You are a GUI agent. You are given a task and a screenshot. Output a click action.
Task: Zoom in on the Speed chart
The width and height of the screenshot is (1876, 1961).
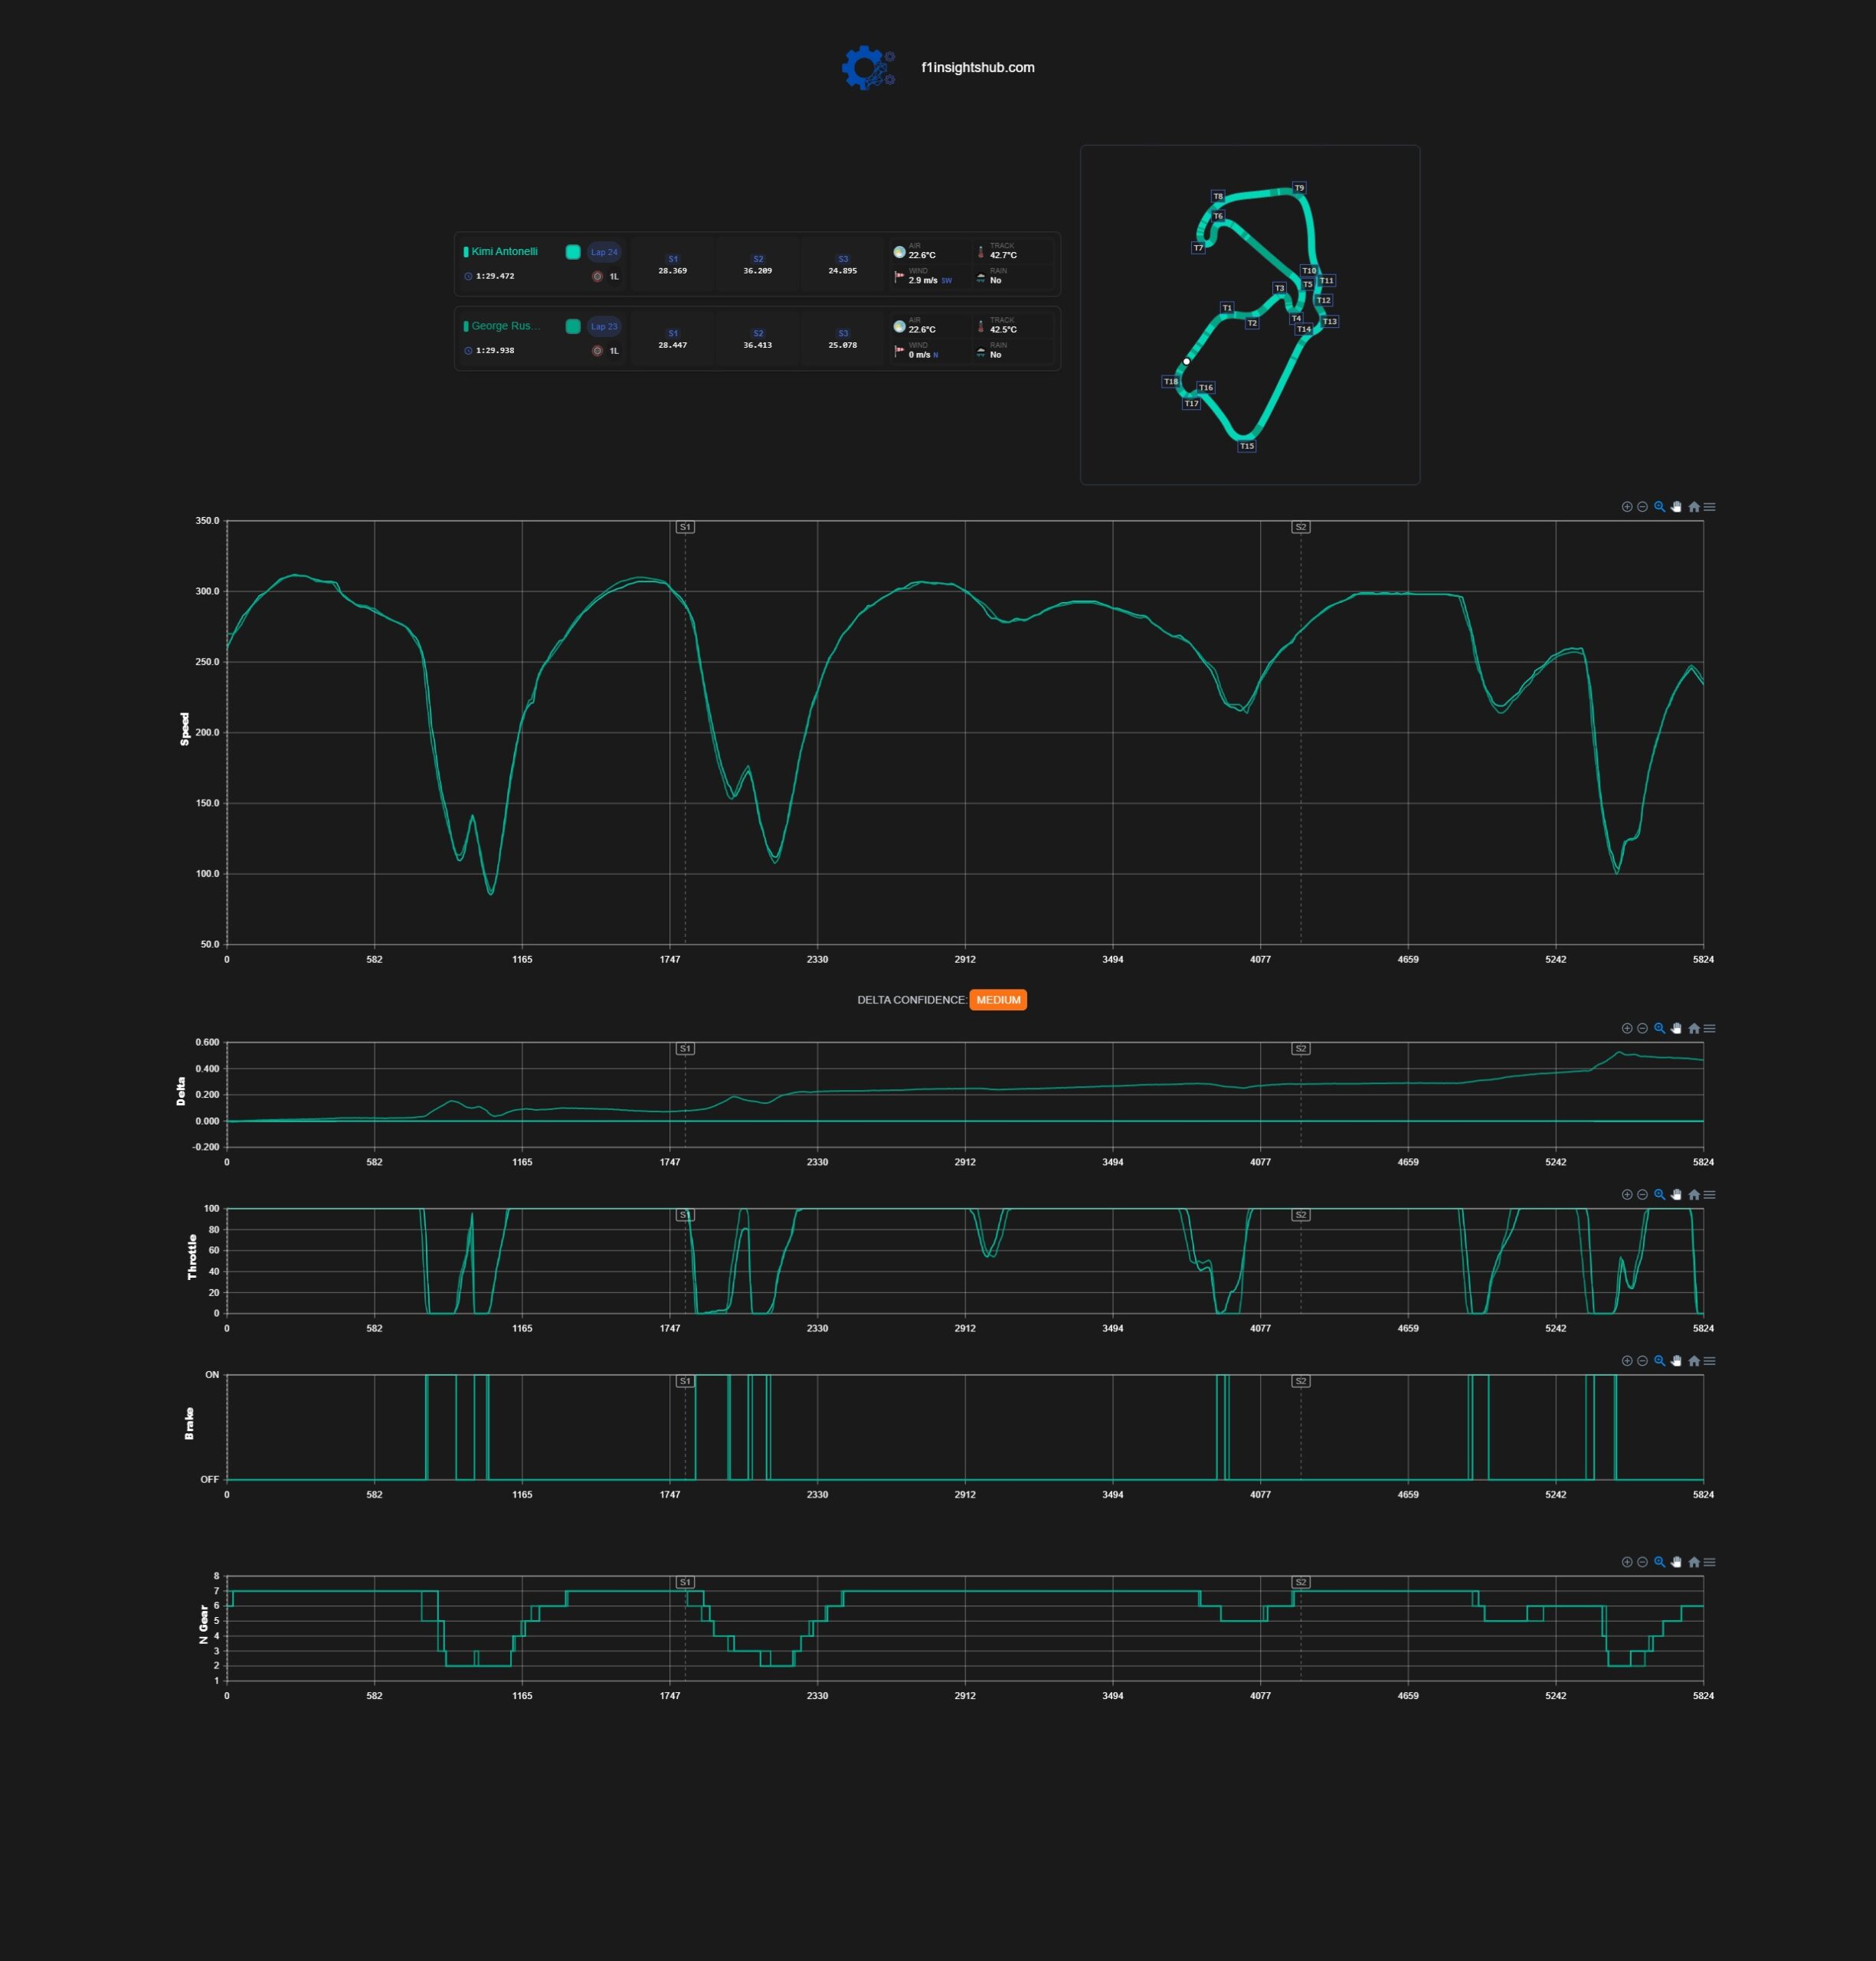(x=1627, y=507)
